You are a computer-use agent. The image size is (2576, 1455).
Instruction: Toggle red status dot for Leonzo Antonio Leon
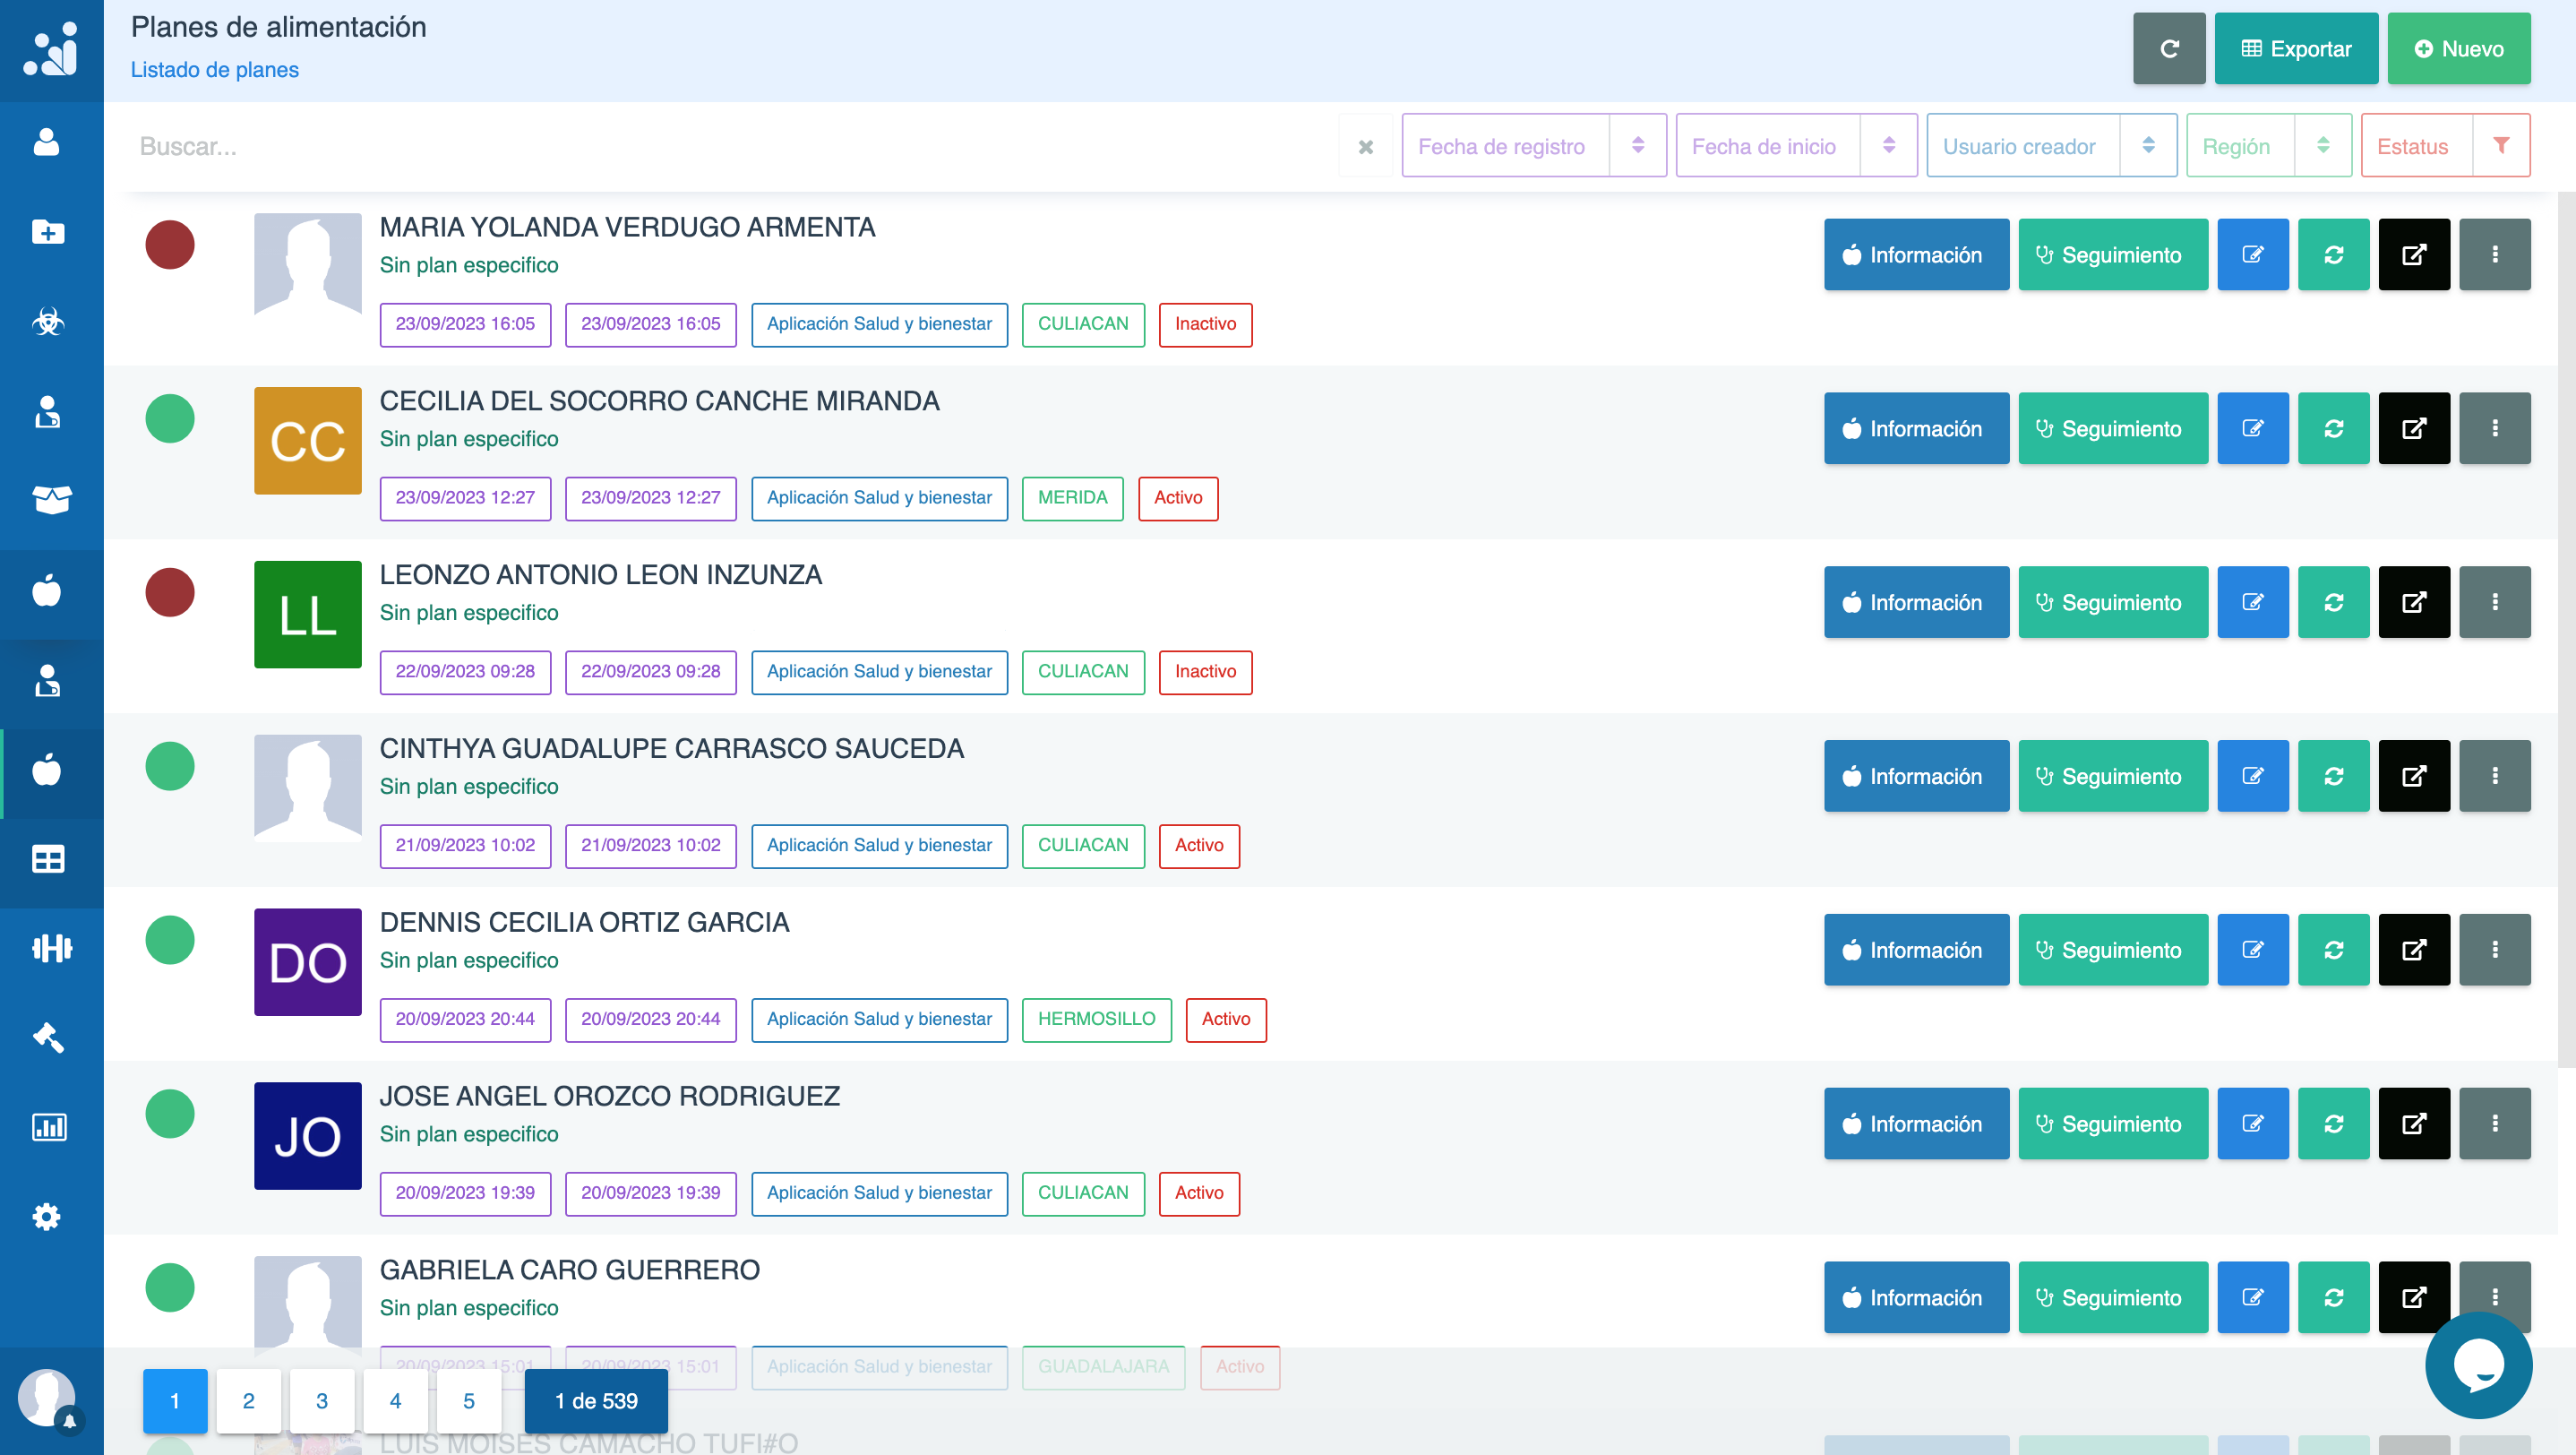[170, 593]
